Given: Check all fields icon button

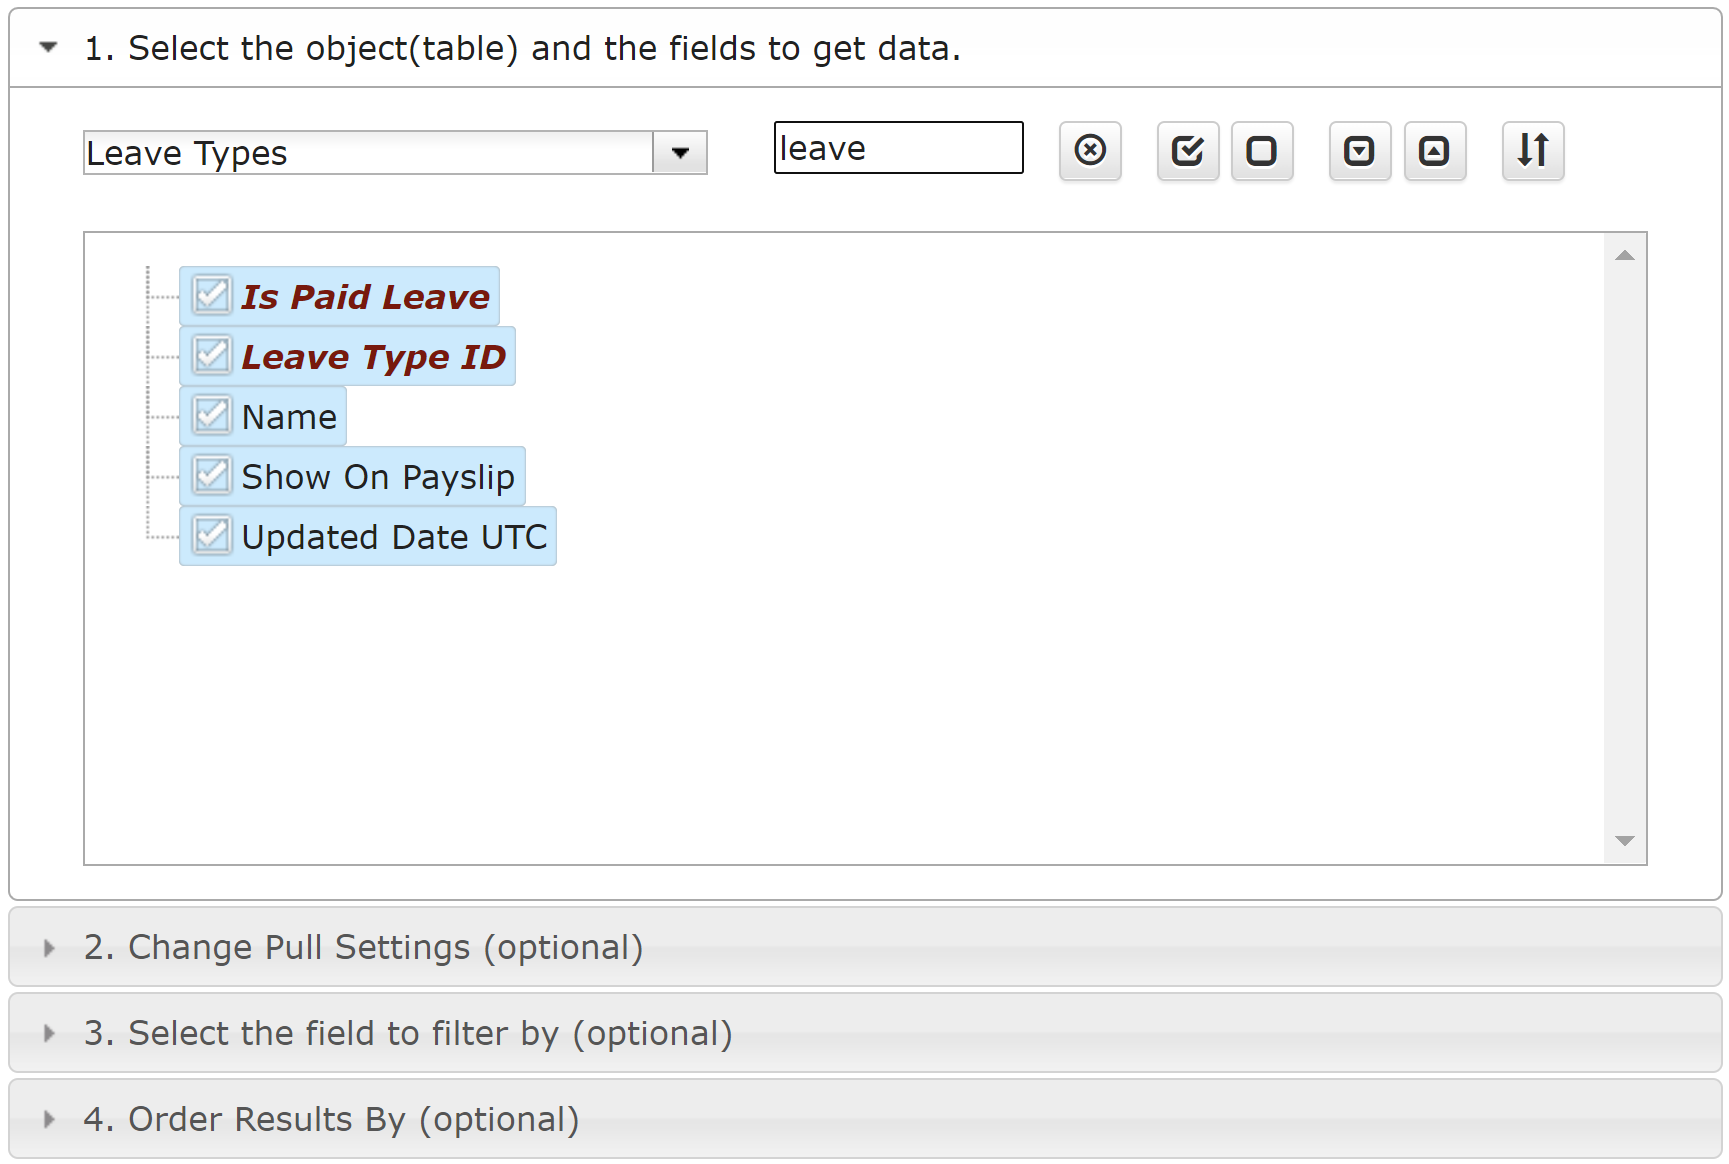Looking at the screenshot, I should coord(1188,151).
